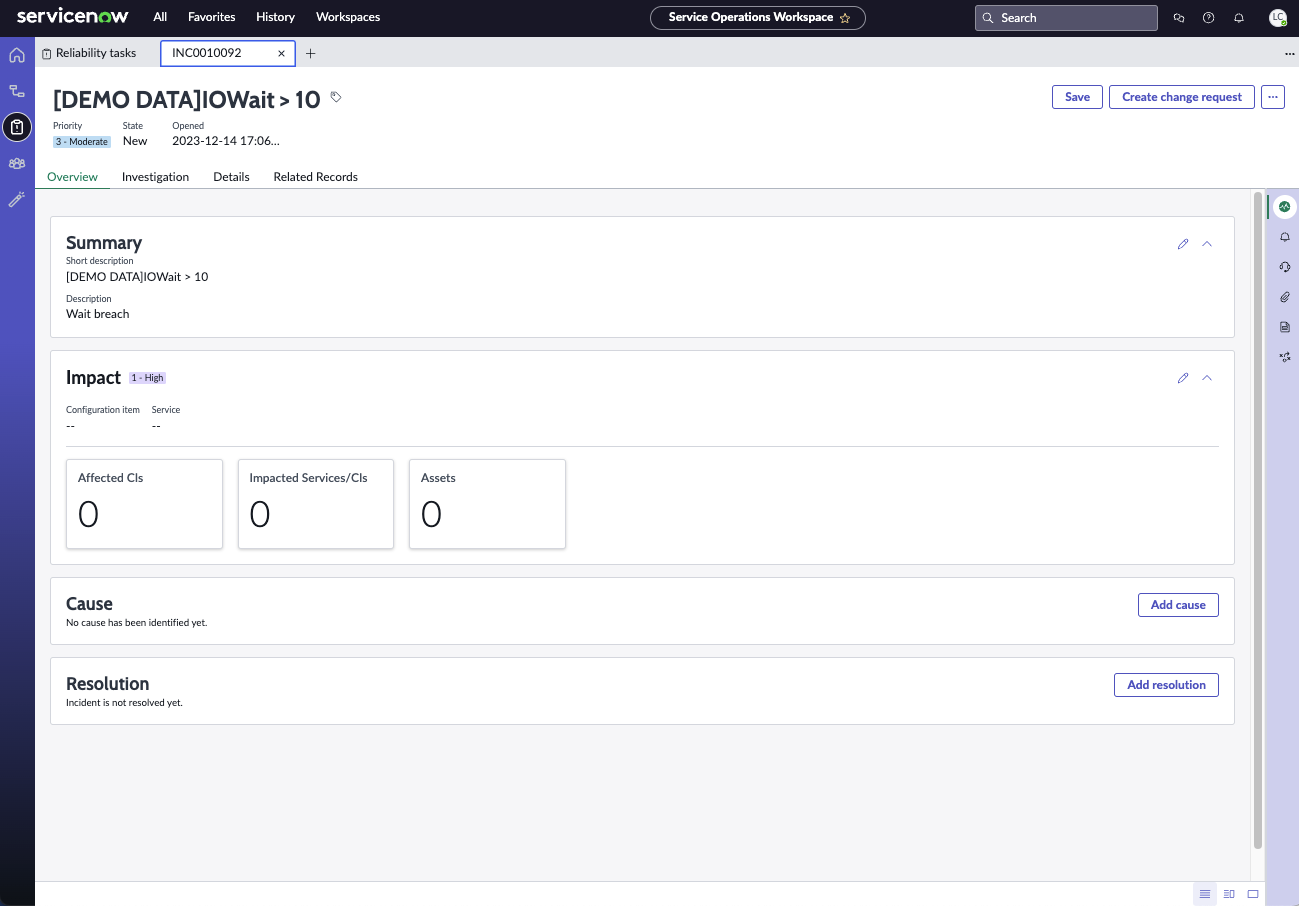Open the Workspaces menu
Image resolution: width=1299 pixels, height=906 pixels.
click(x=348, y=17)
